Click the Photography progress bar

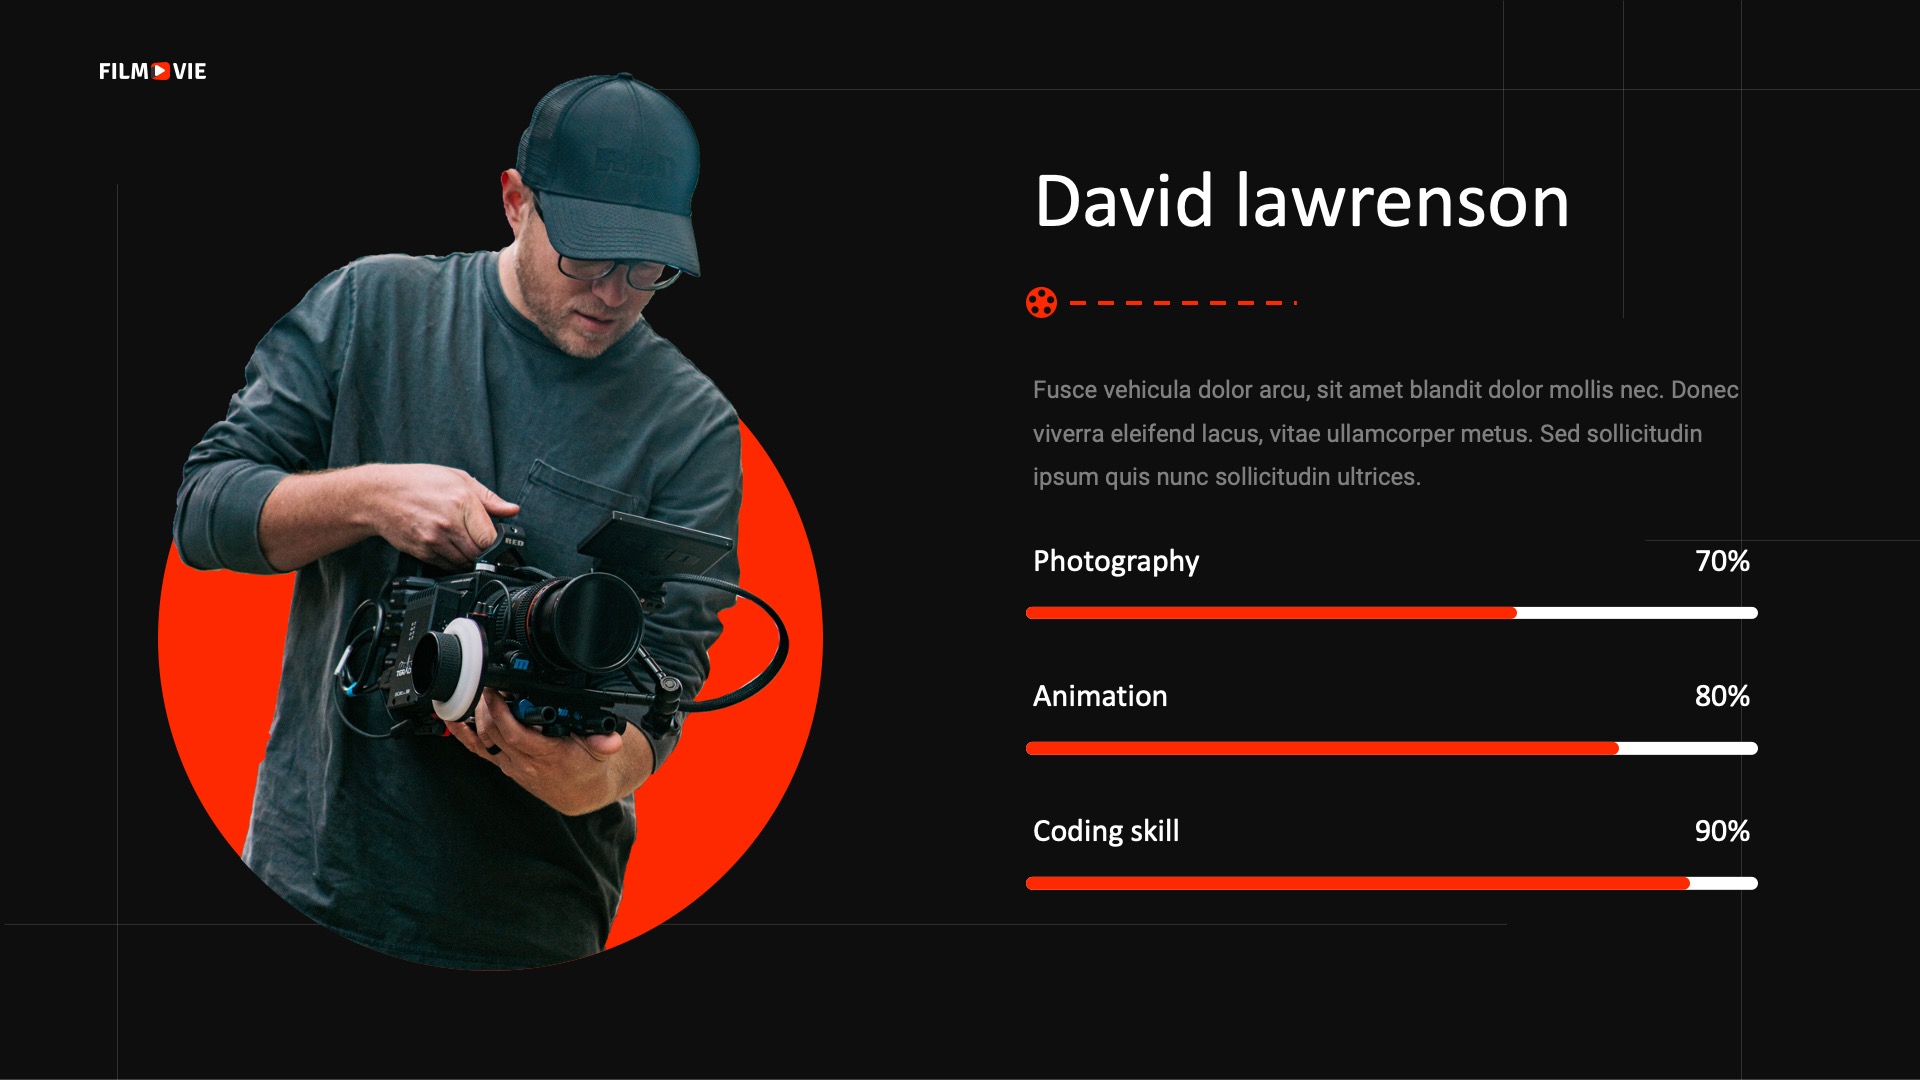tap(1391, 613)
